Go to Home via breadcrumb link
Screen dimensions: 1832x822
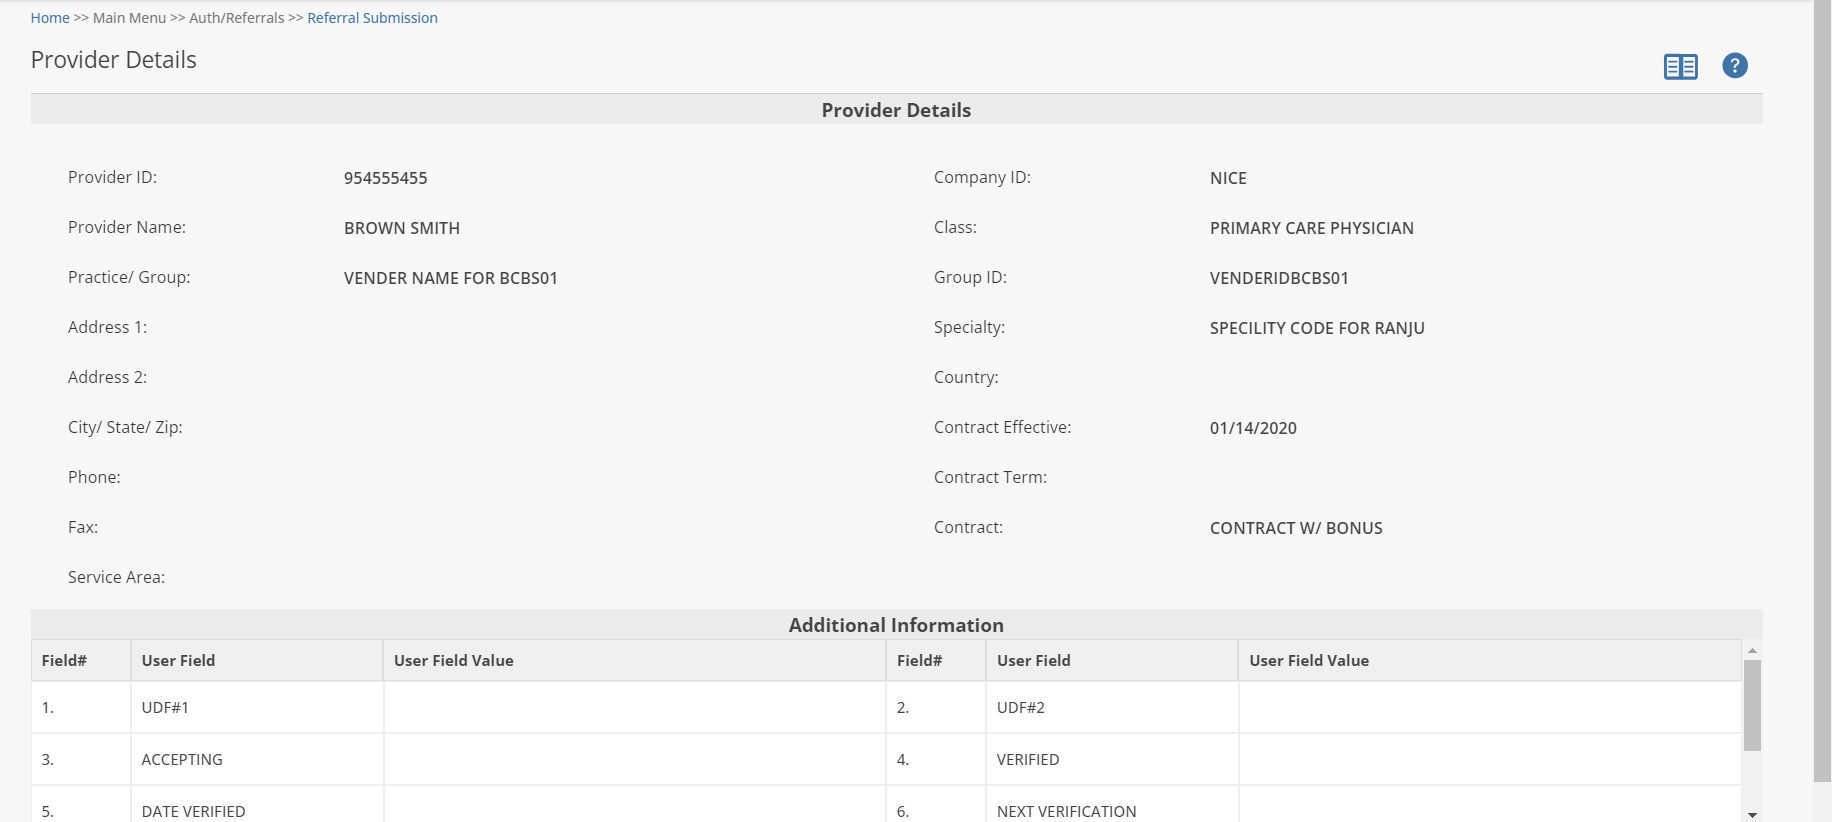pyautogui.click(x=50, y=18)
